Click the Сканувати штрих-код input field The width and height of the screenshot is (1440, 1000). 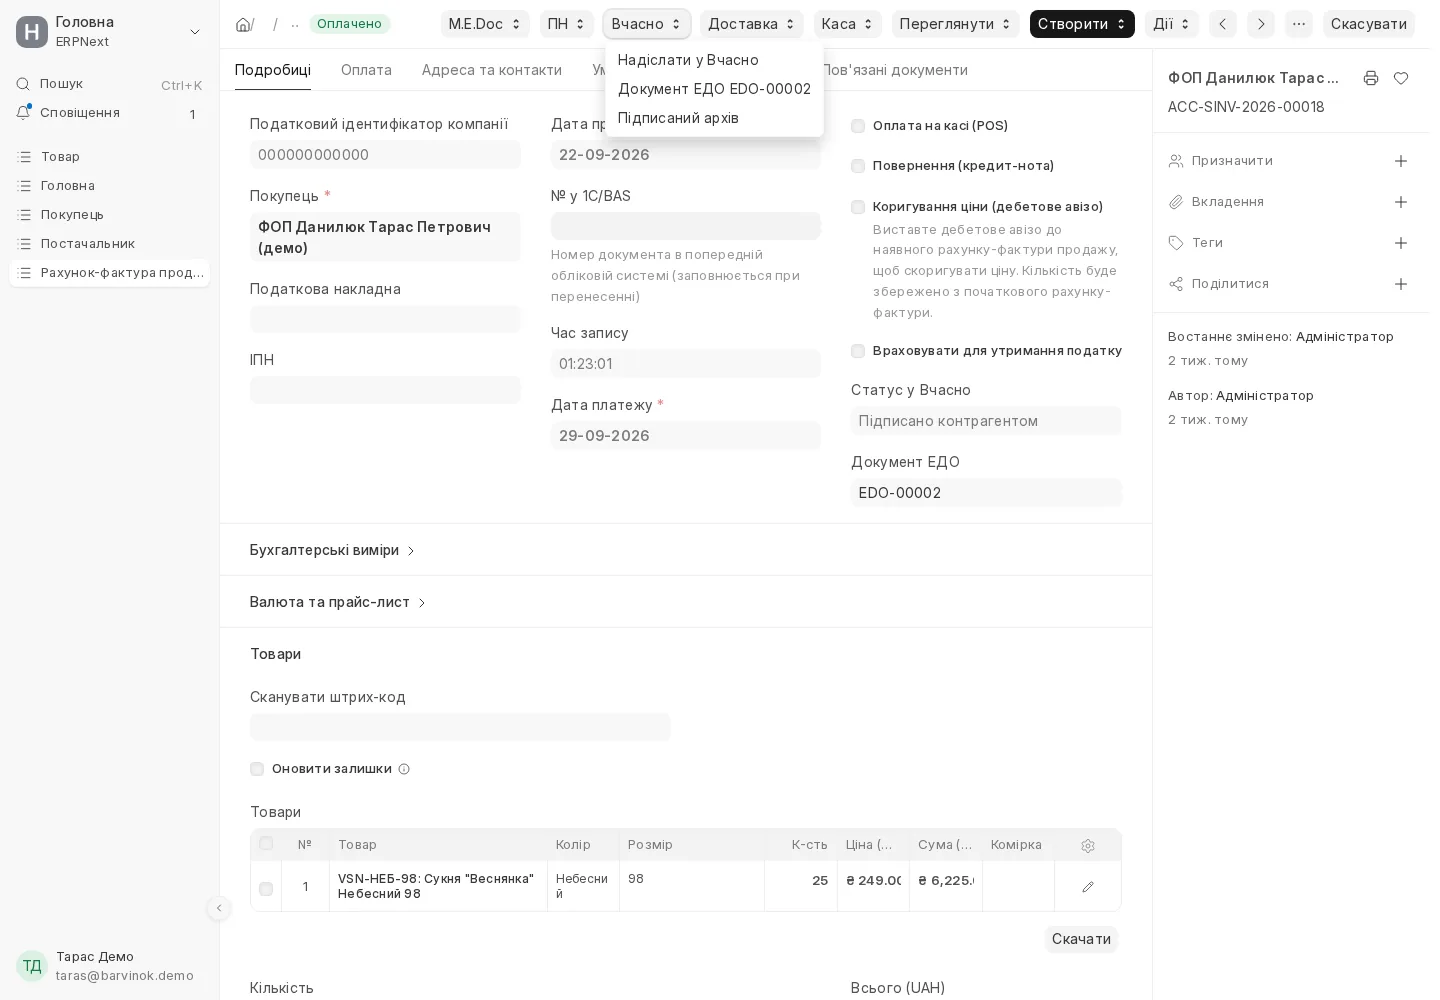[460, 727]
